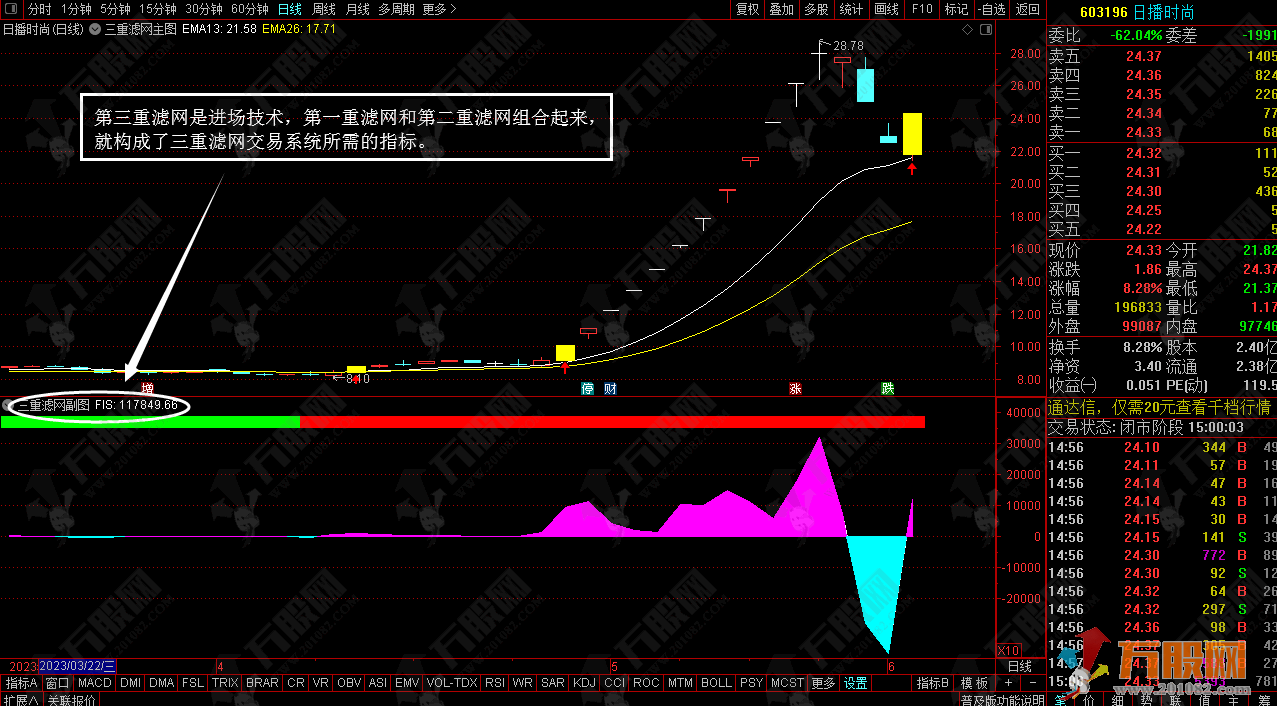The image size is (1277, 706).
Task: Switch sub-chart to FSL indicator
Action: pos(193,683)
